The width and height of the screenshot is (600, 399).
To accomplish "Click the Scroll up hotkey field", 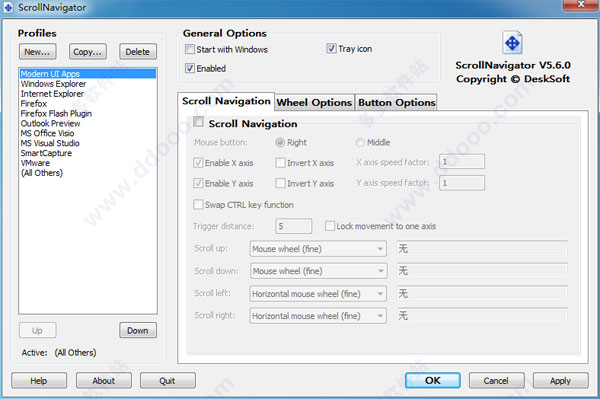I will click(x=482, y=249).
